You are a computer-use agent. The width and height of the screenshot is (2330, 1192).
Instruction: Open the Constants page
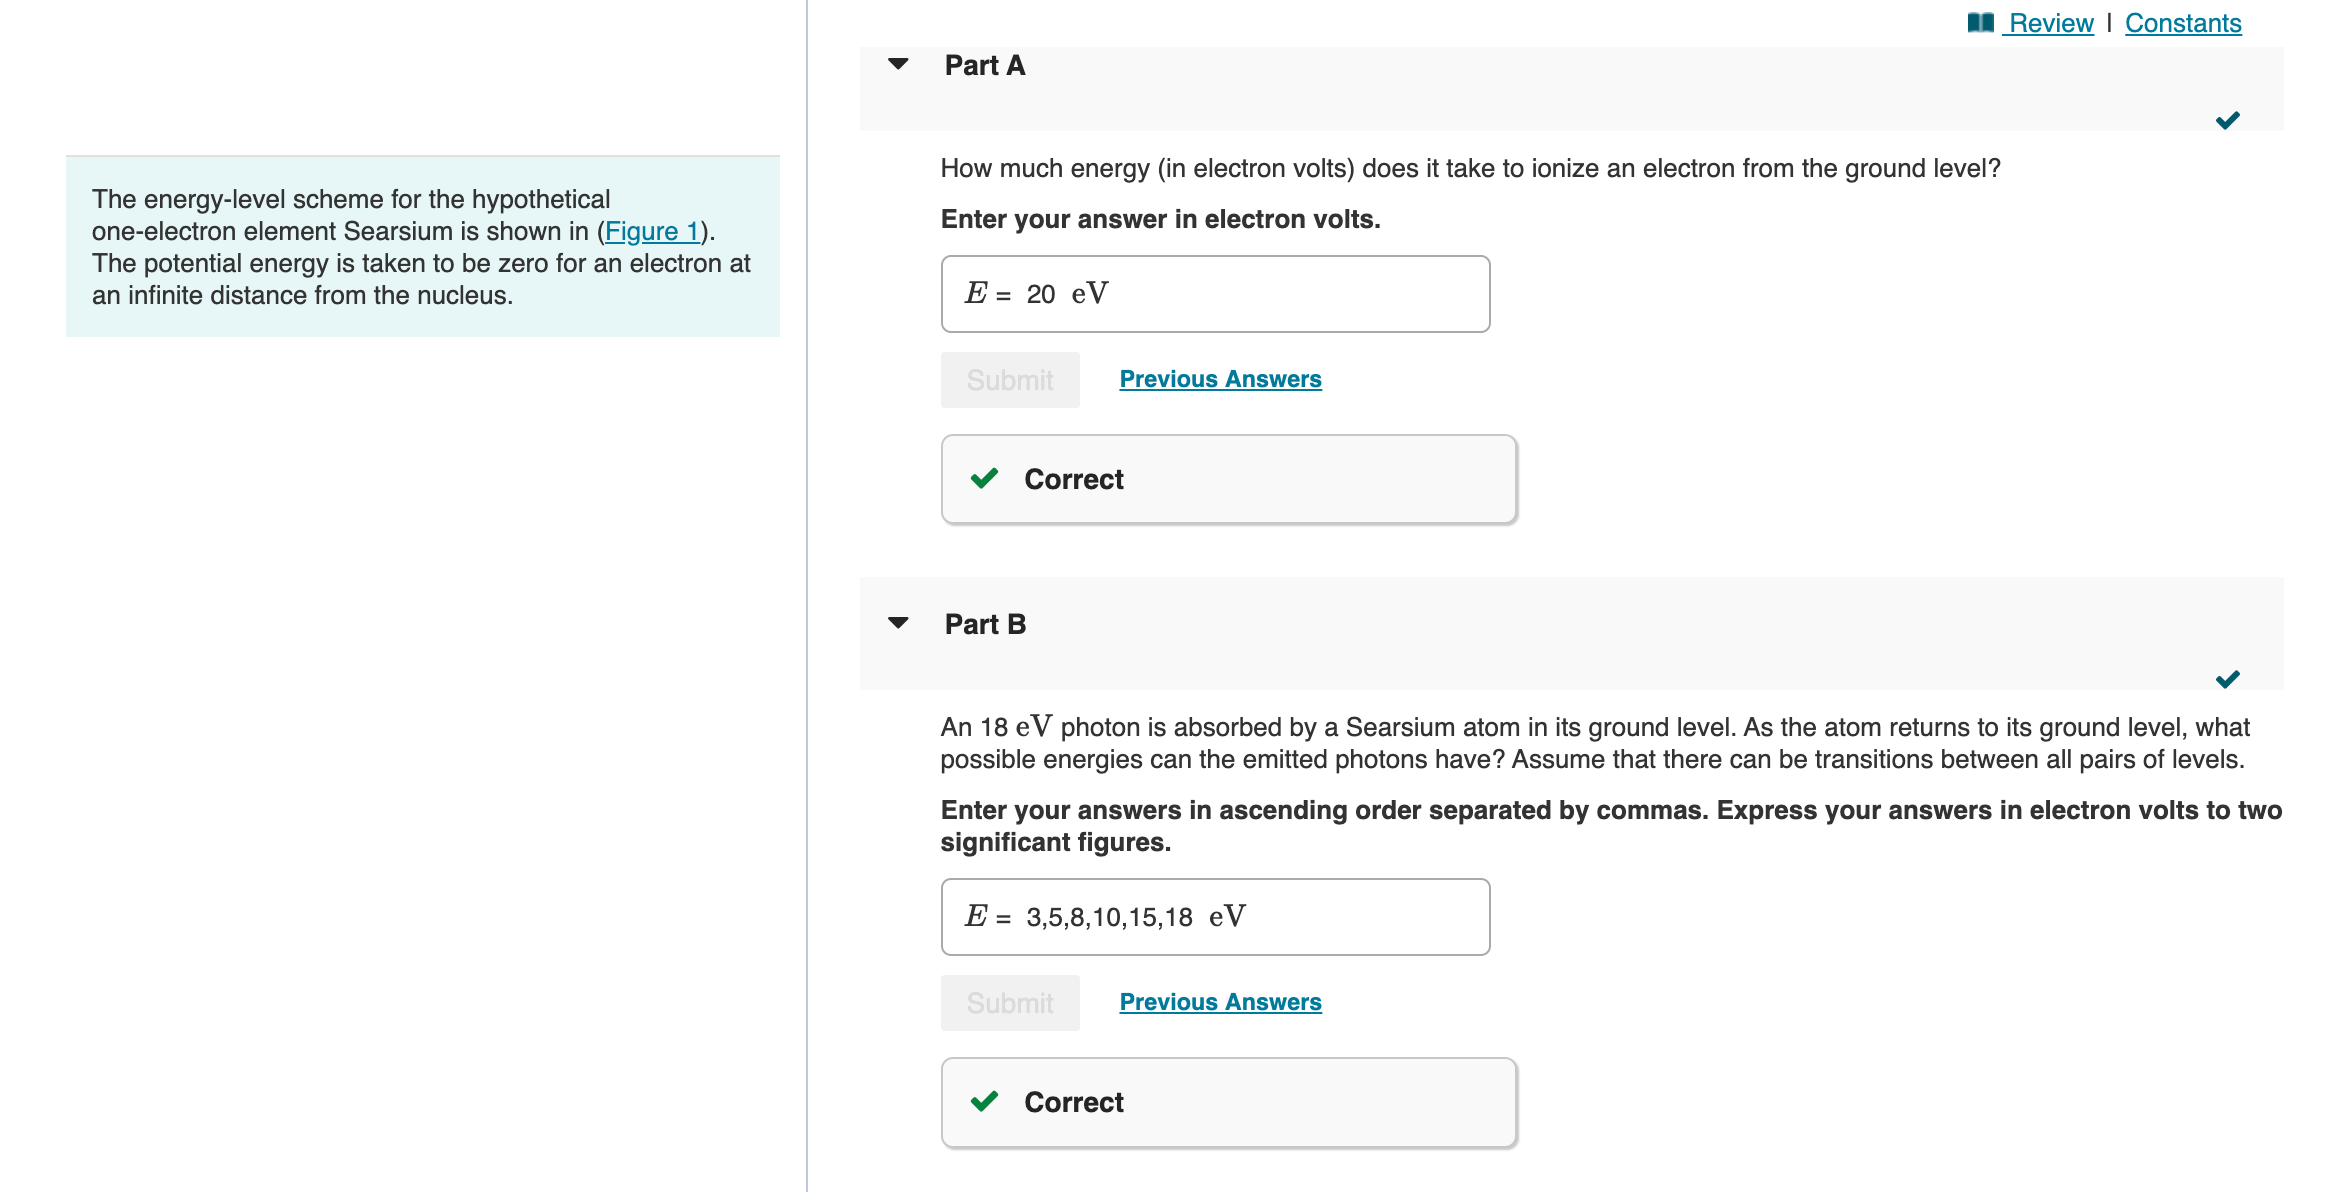tap(2182, 22)
